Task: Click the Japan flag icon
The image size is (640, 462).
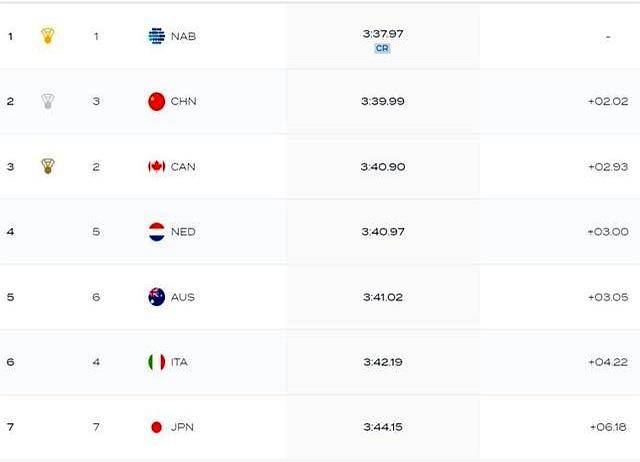Action: point(156,427)
